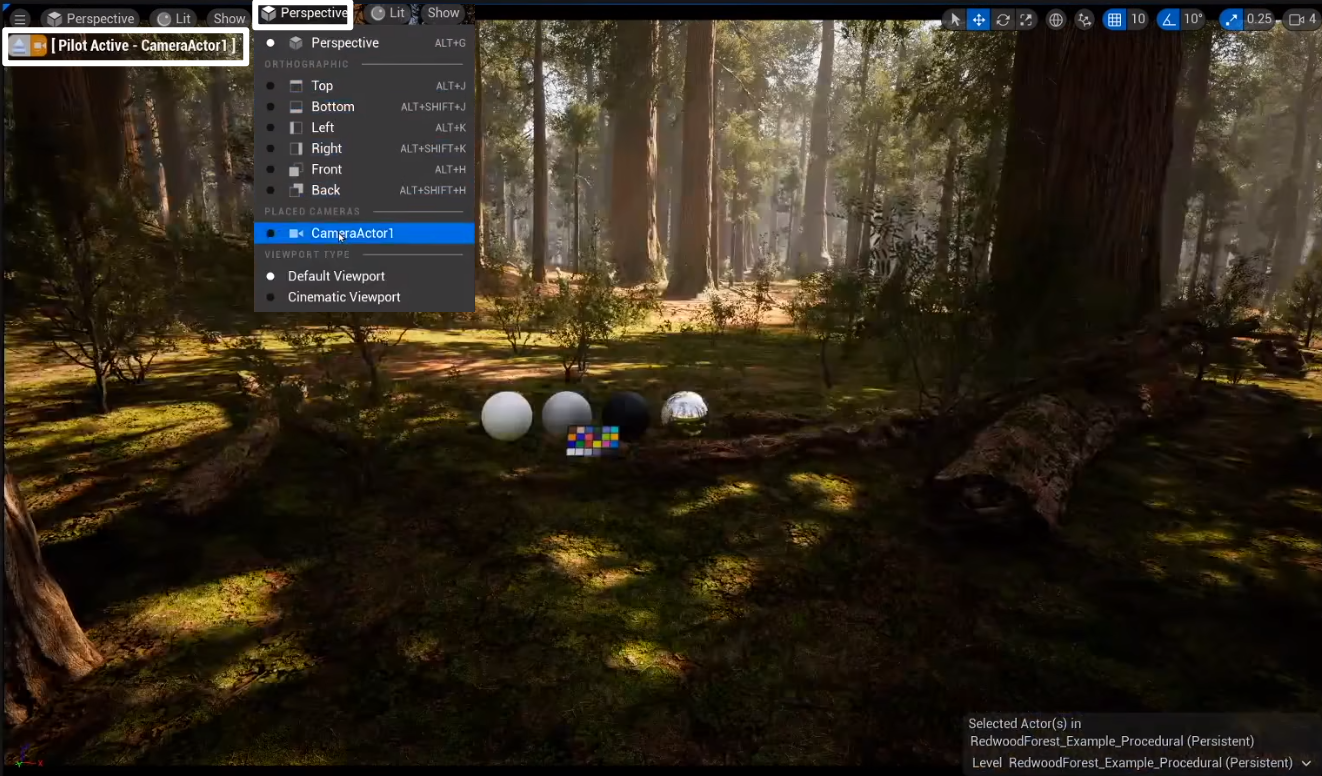This screenshot has width=1322, height=776.
Task: Toggle grid snapping on the viewport toolbar
Action: tap(1114, 19)
